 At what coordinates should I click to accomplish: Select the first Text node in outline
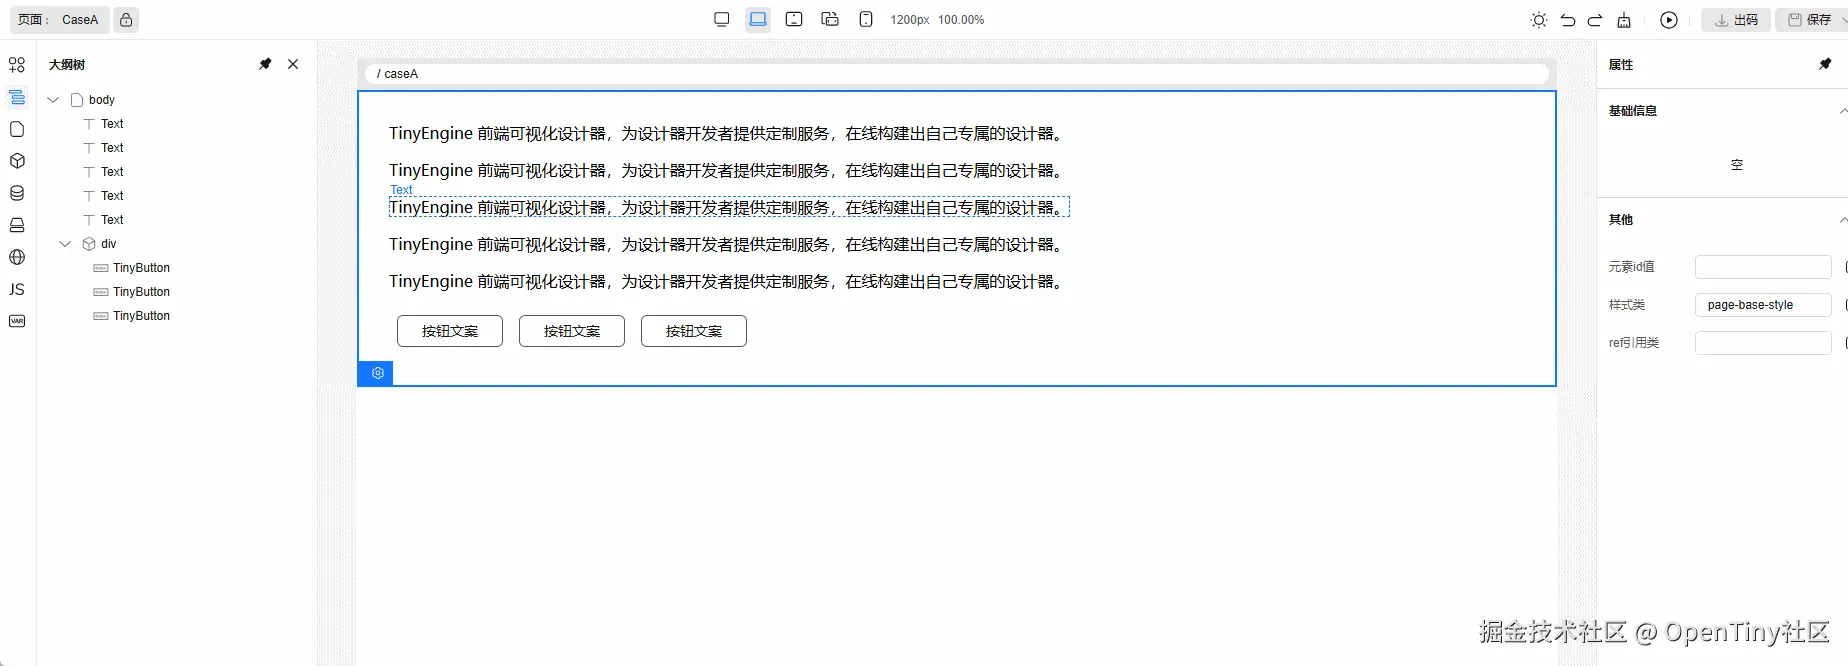(112, 124)
